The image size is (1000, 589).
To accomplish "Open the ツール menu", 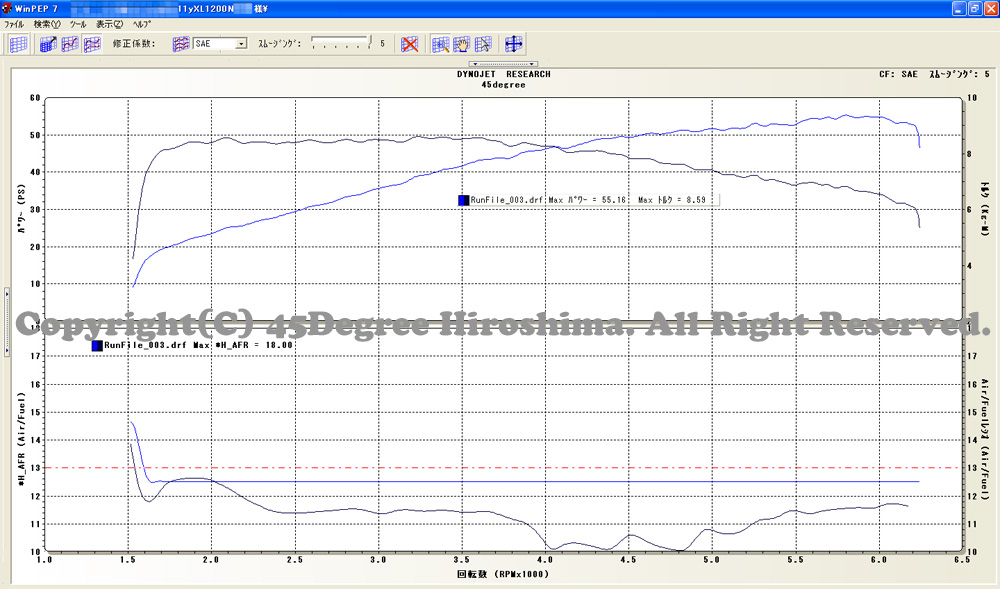I will [78, 23].
